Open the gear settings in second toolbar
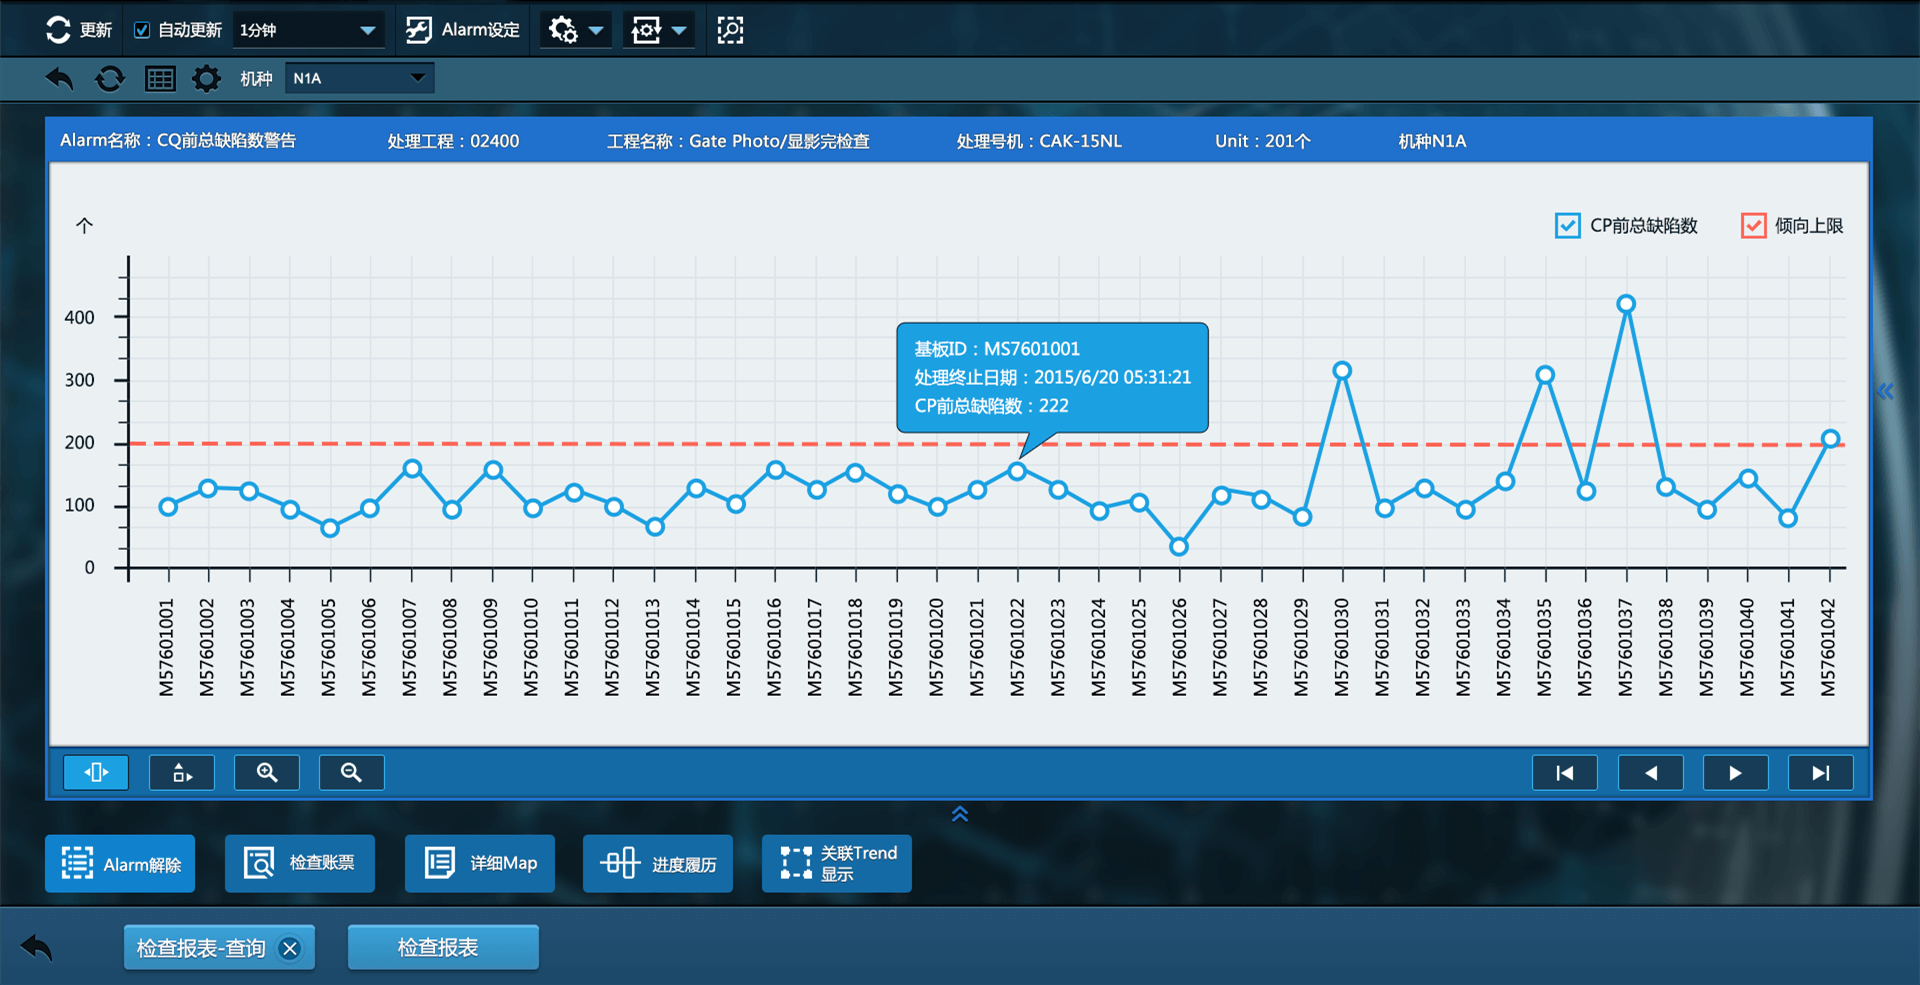The height and width of the screenshot is (985, 1920). click(206, 78)
